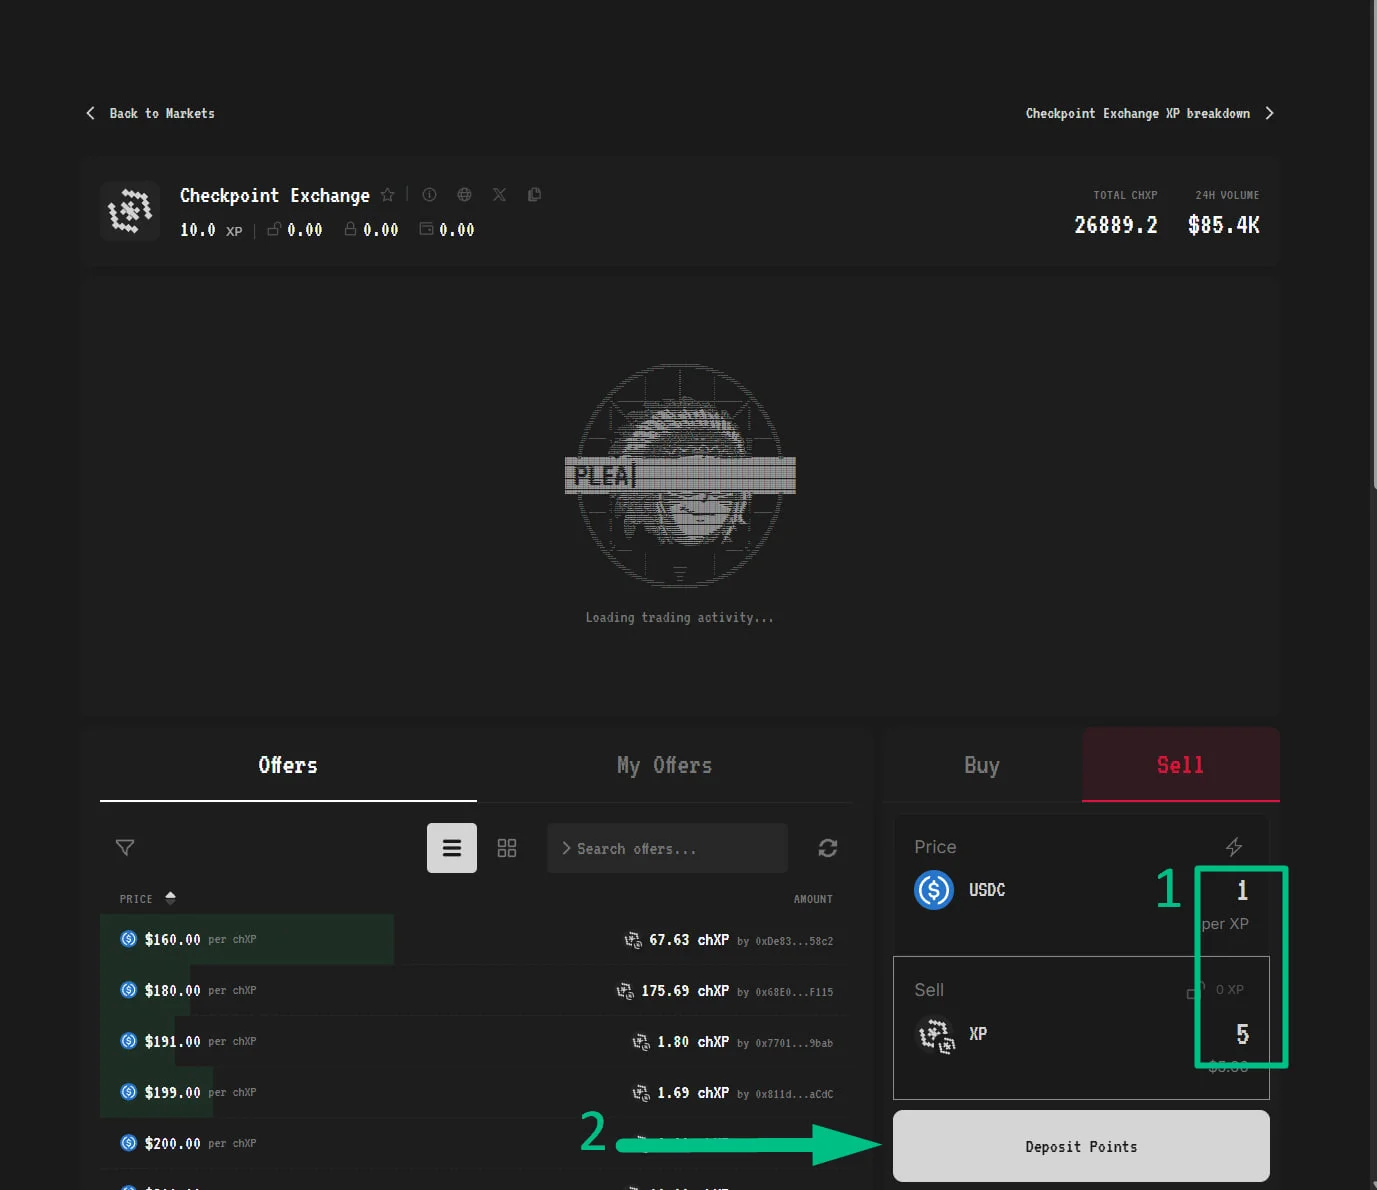Click the lightning bolt icon in Price panel
Screen dimensions: 1377x1190
click(1234, 847)
